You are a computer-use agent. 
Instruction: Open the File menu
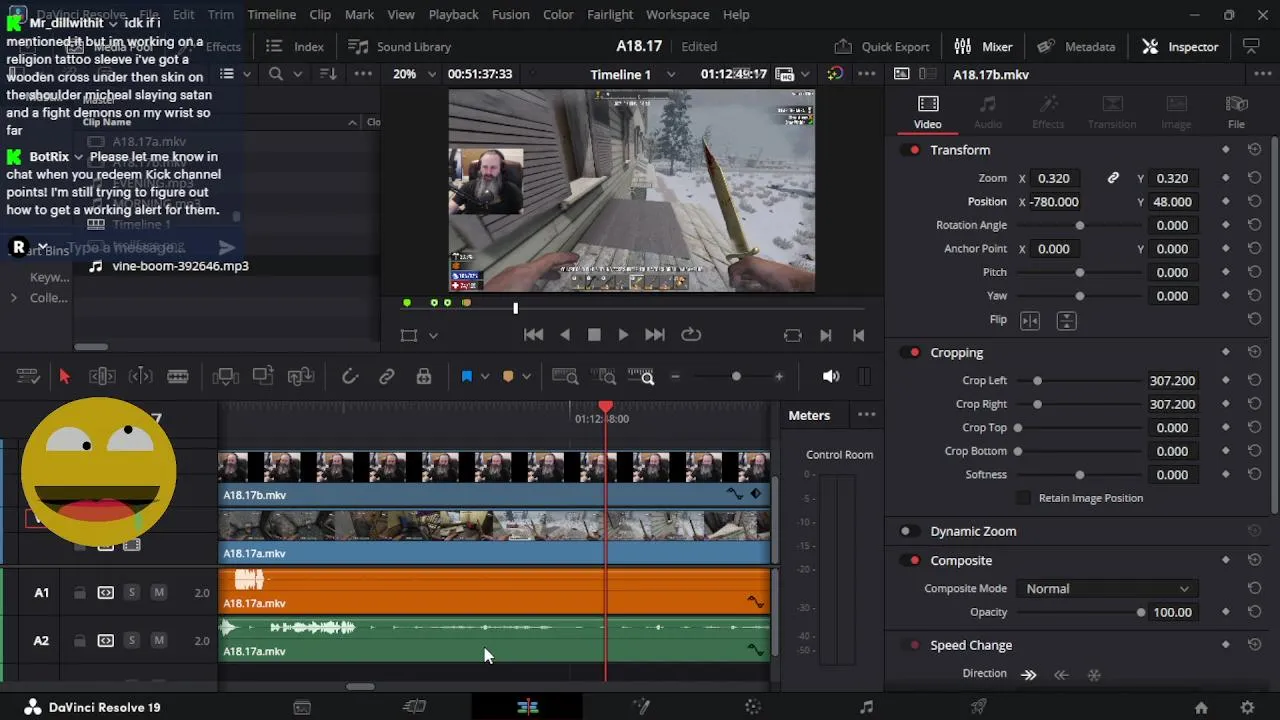tap(148, 14)
